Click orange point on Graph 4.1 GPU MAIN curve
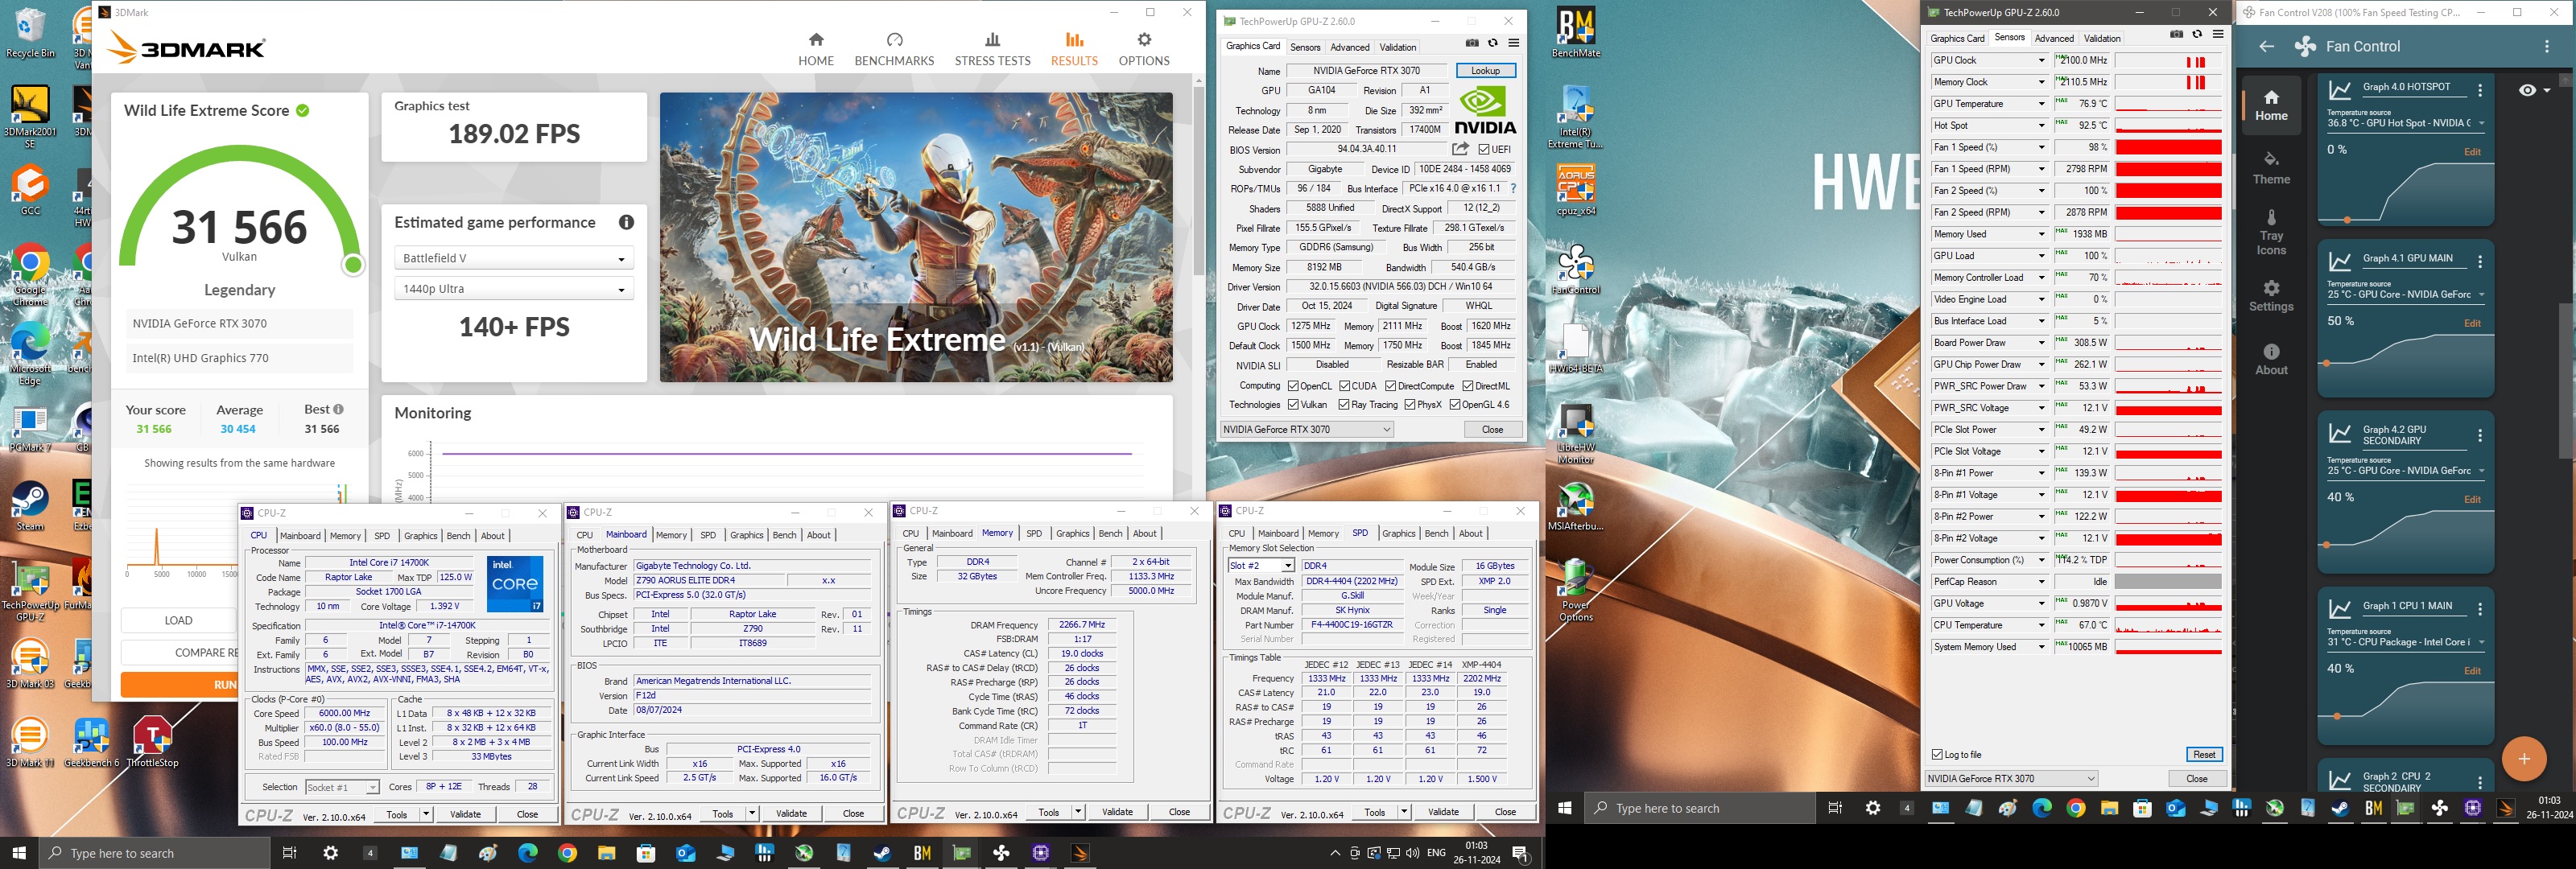 [2327, 364]
